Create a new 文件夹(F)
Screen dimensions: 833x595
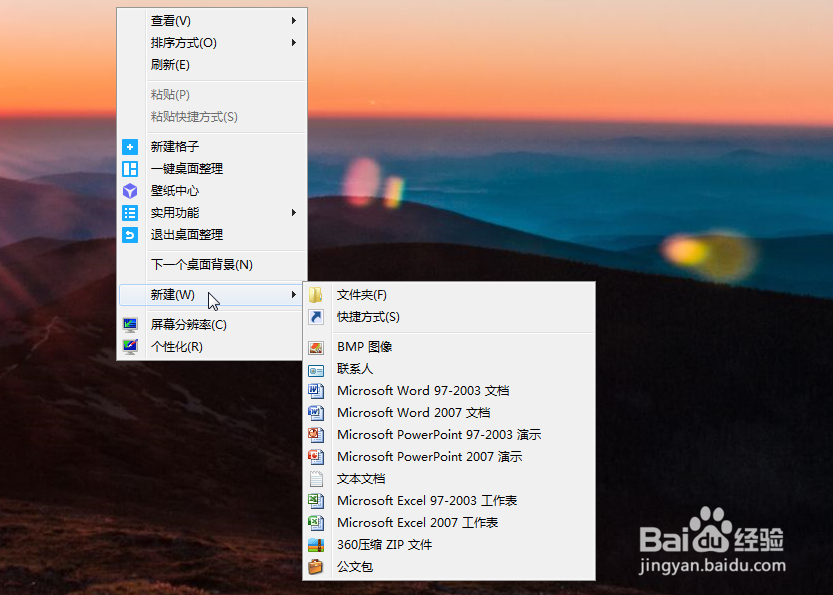point(449,295)
